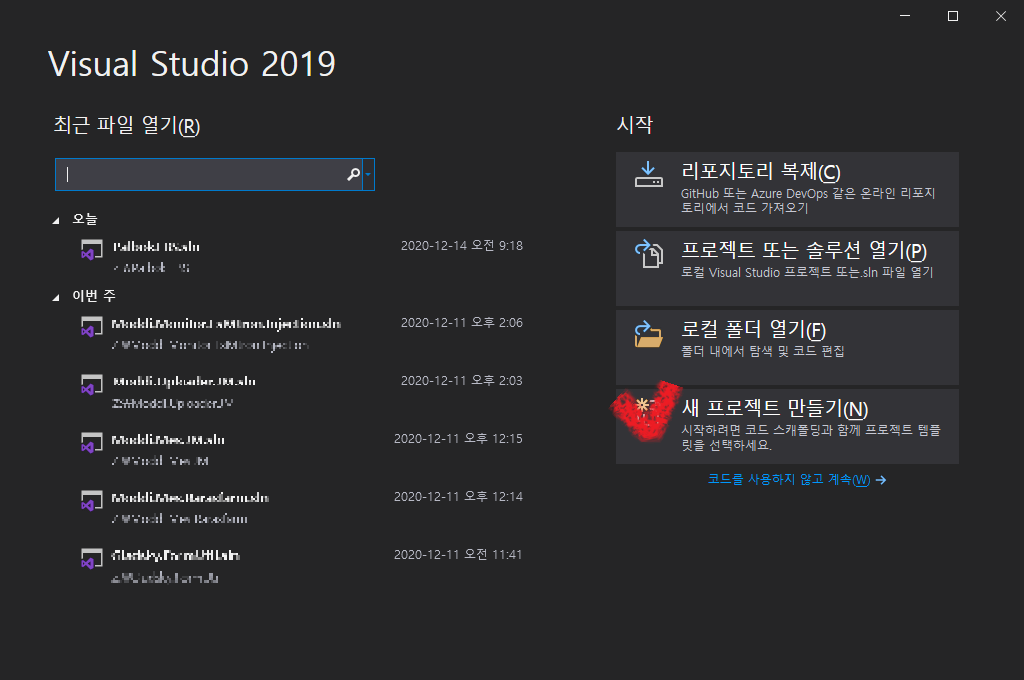1024x680 pixels.
Task: Click the 로컬 폴더 열기 folder icon
Action: pyautogui.click(x=648, y=334)
